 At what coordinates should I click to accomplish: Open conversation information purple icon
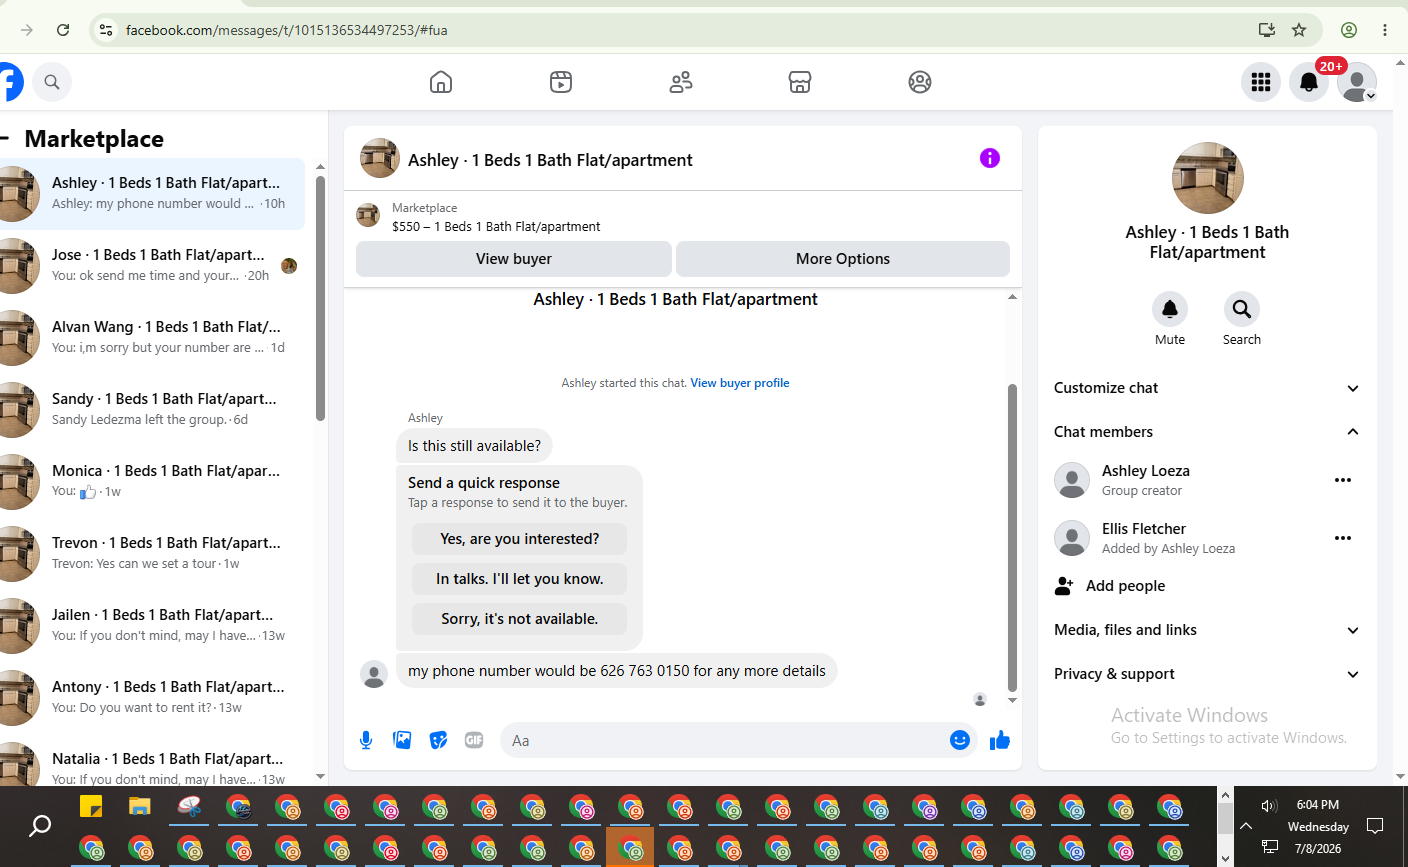(x=990, y=158)
